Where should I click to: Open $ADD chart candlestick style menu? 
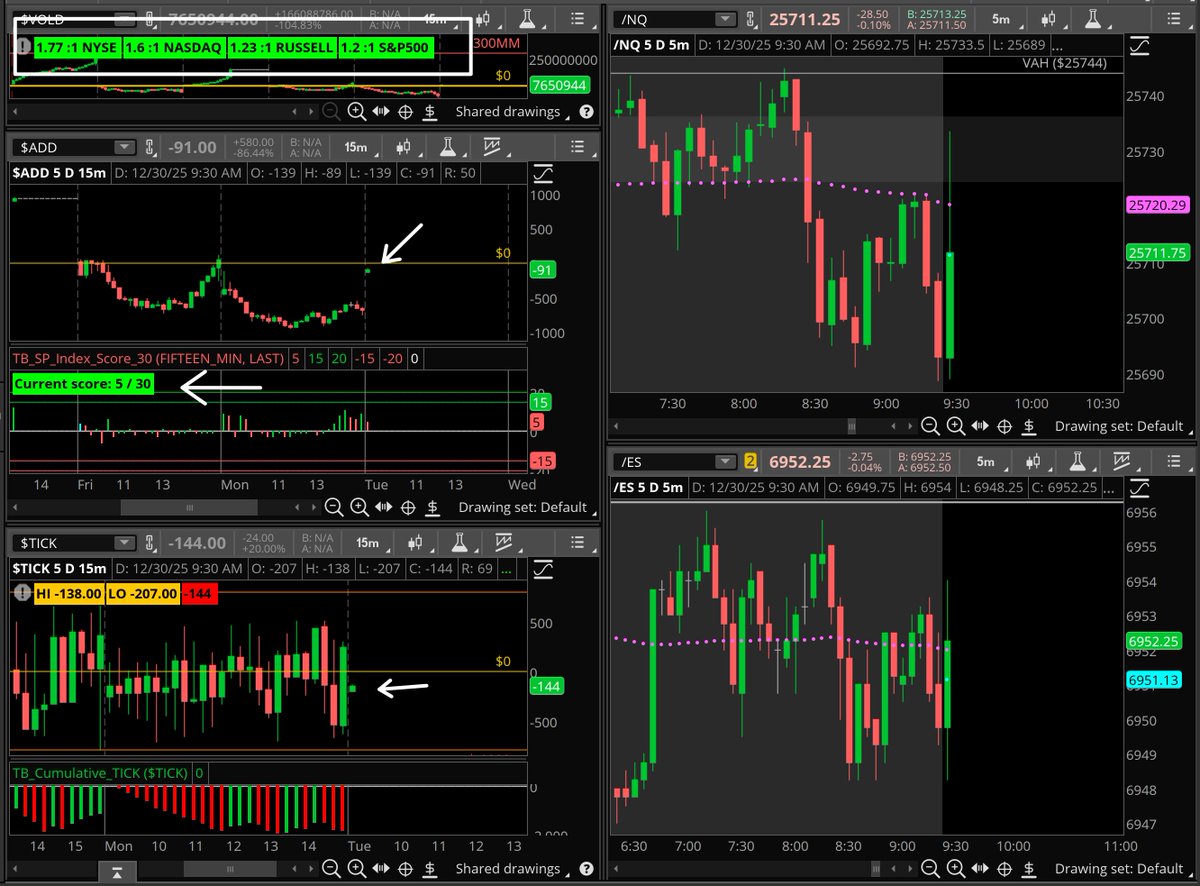(x=404, y=147)
